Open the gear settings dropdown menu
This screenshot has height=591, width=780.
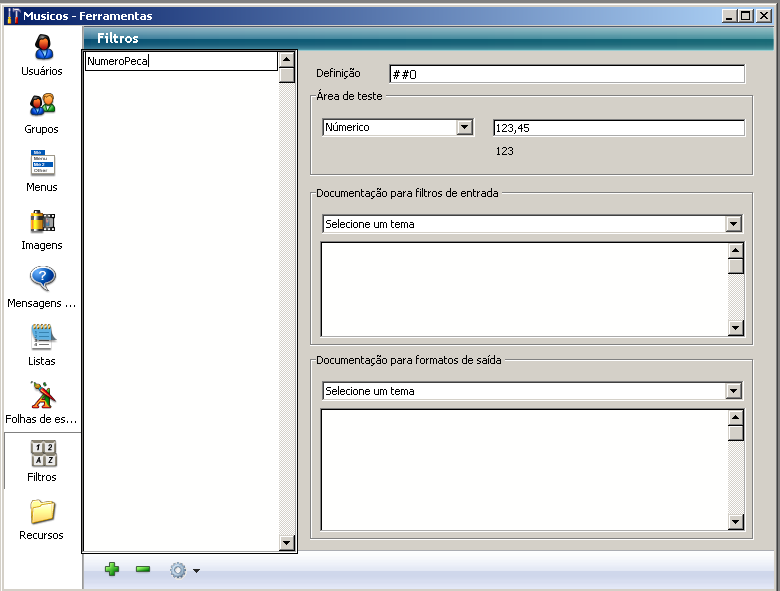[x=184, y=570]
